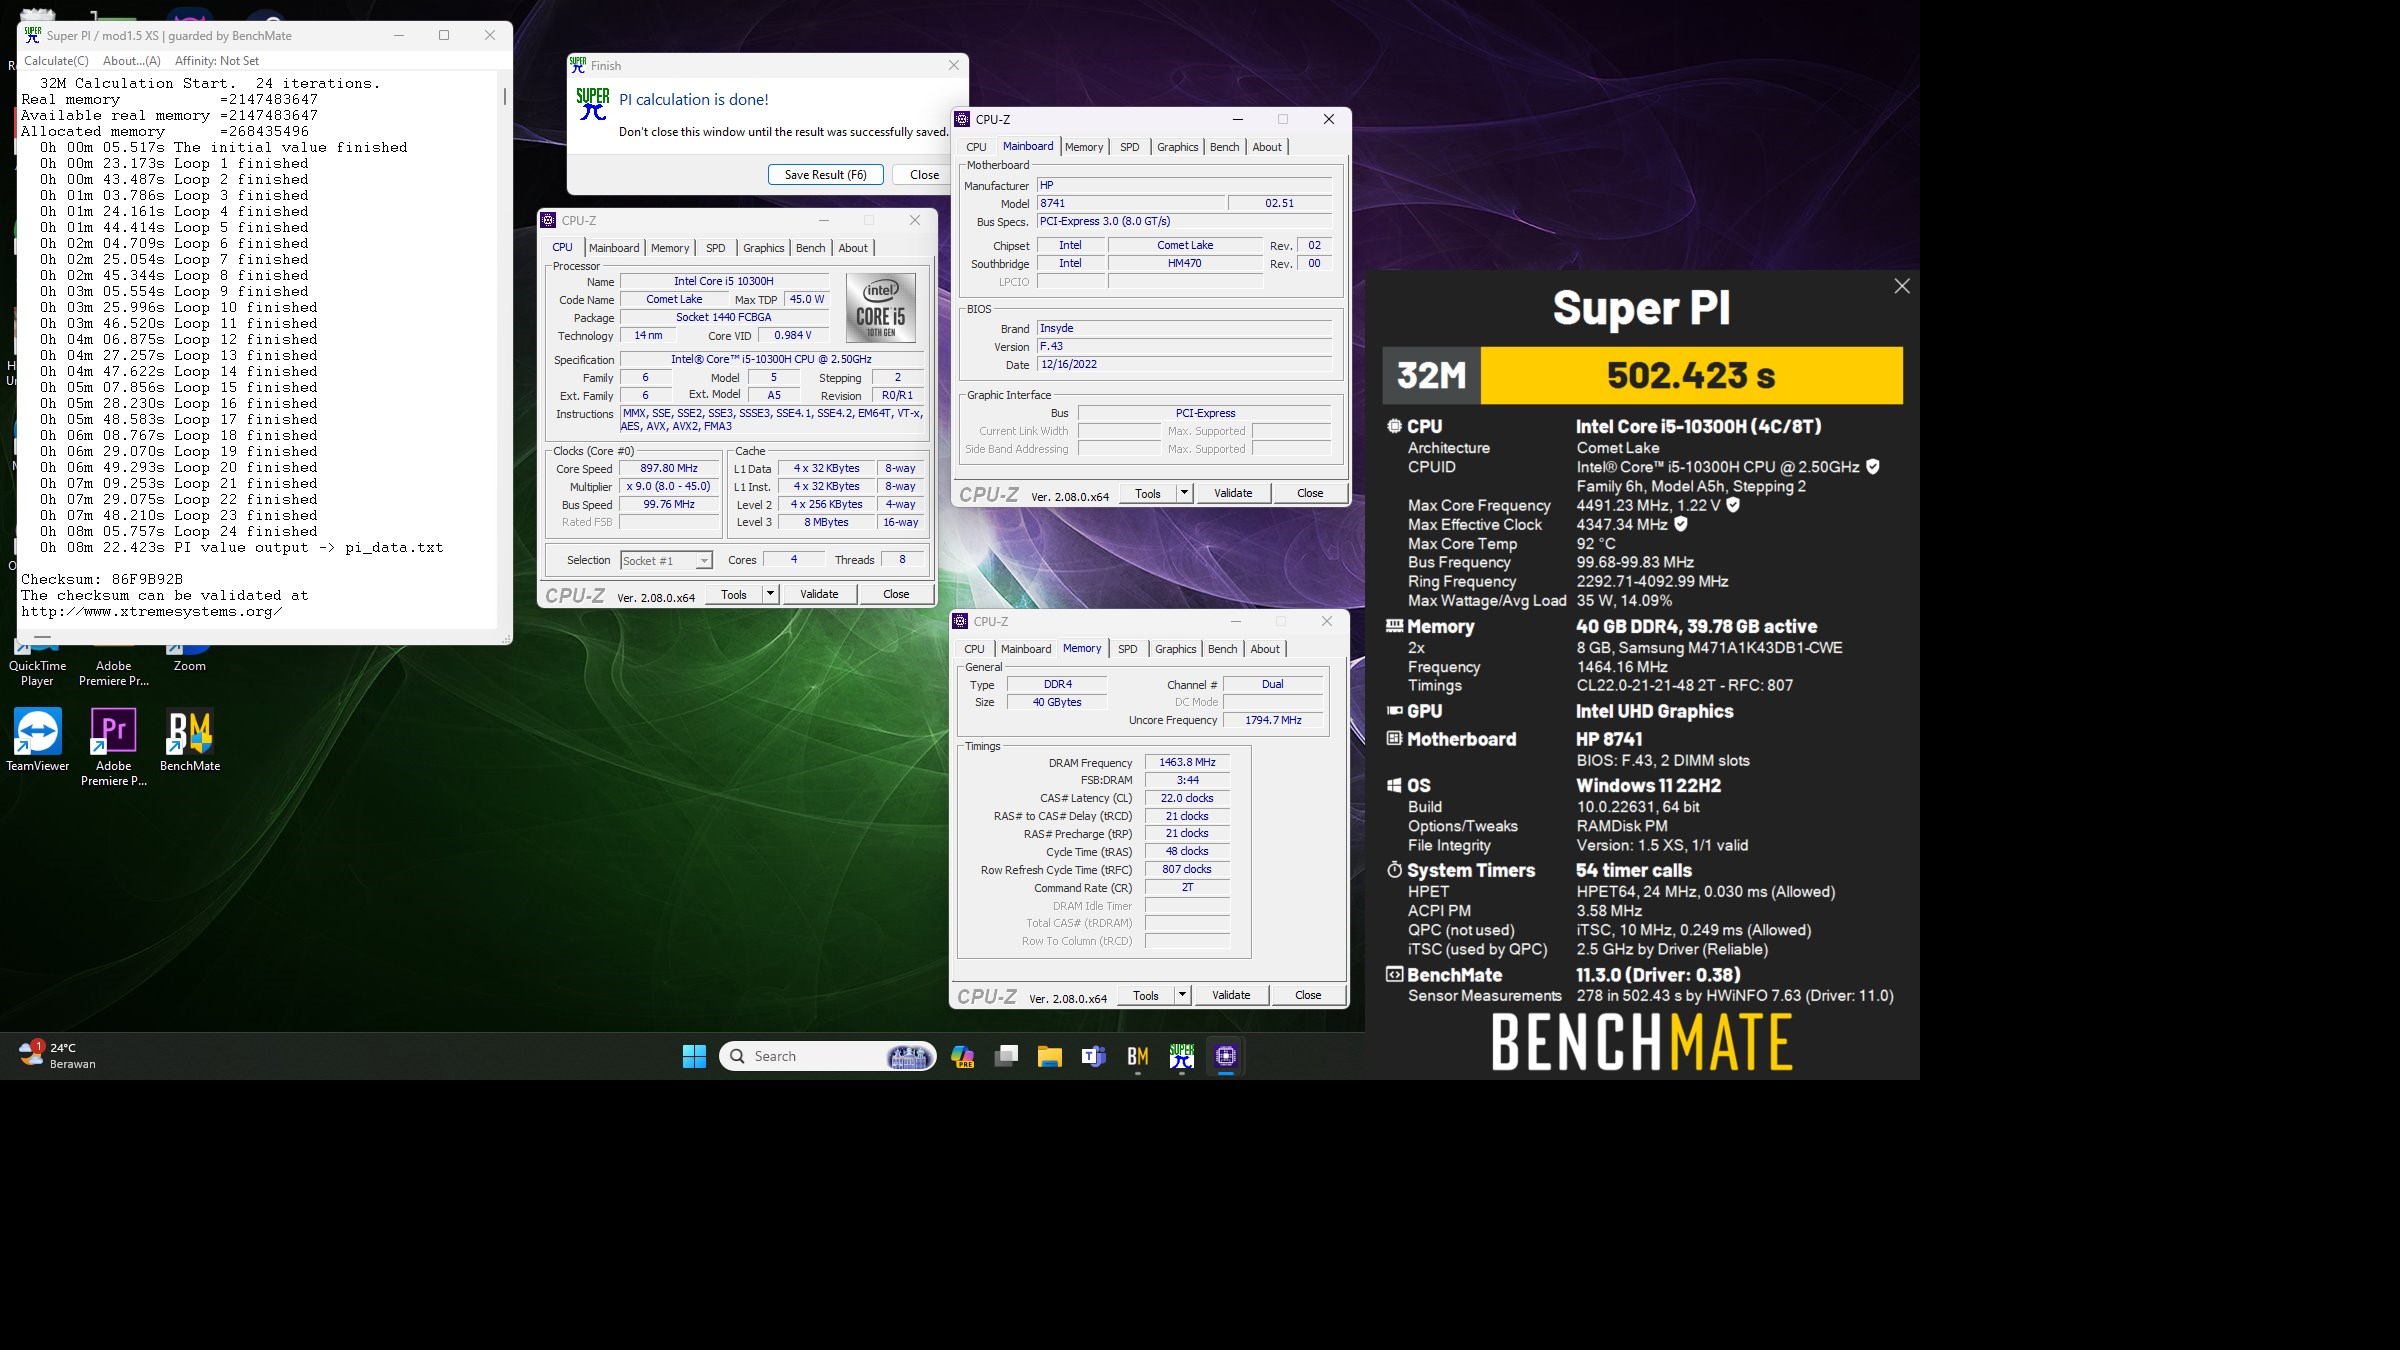
Task: Click the Close button in CPU-Z Mainboard window
Action: [x=1310, y=493]
